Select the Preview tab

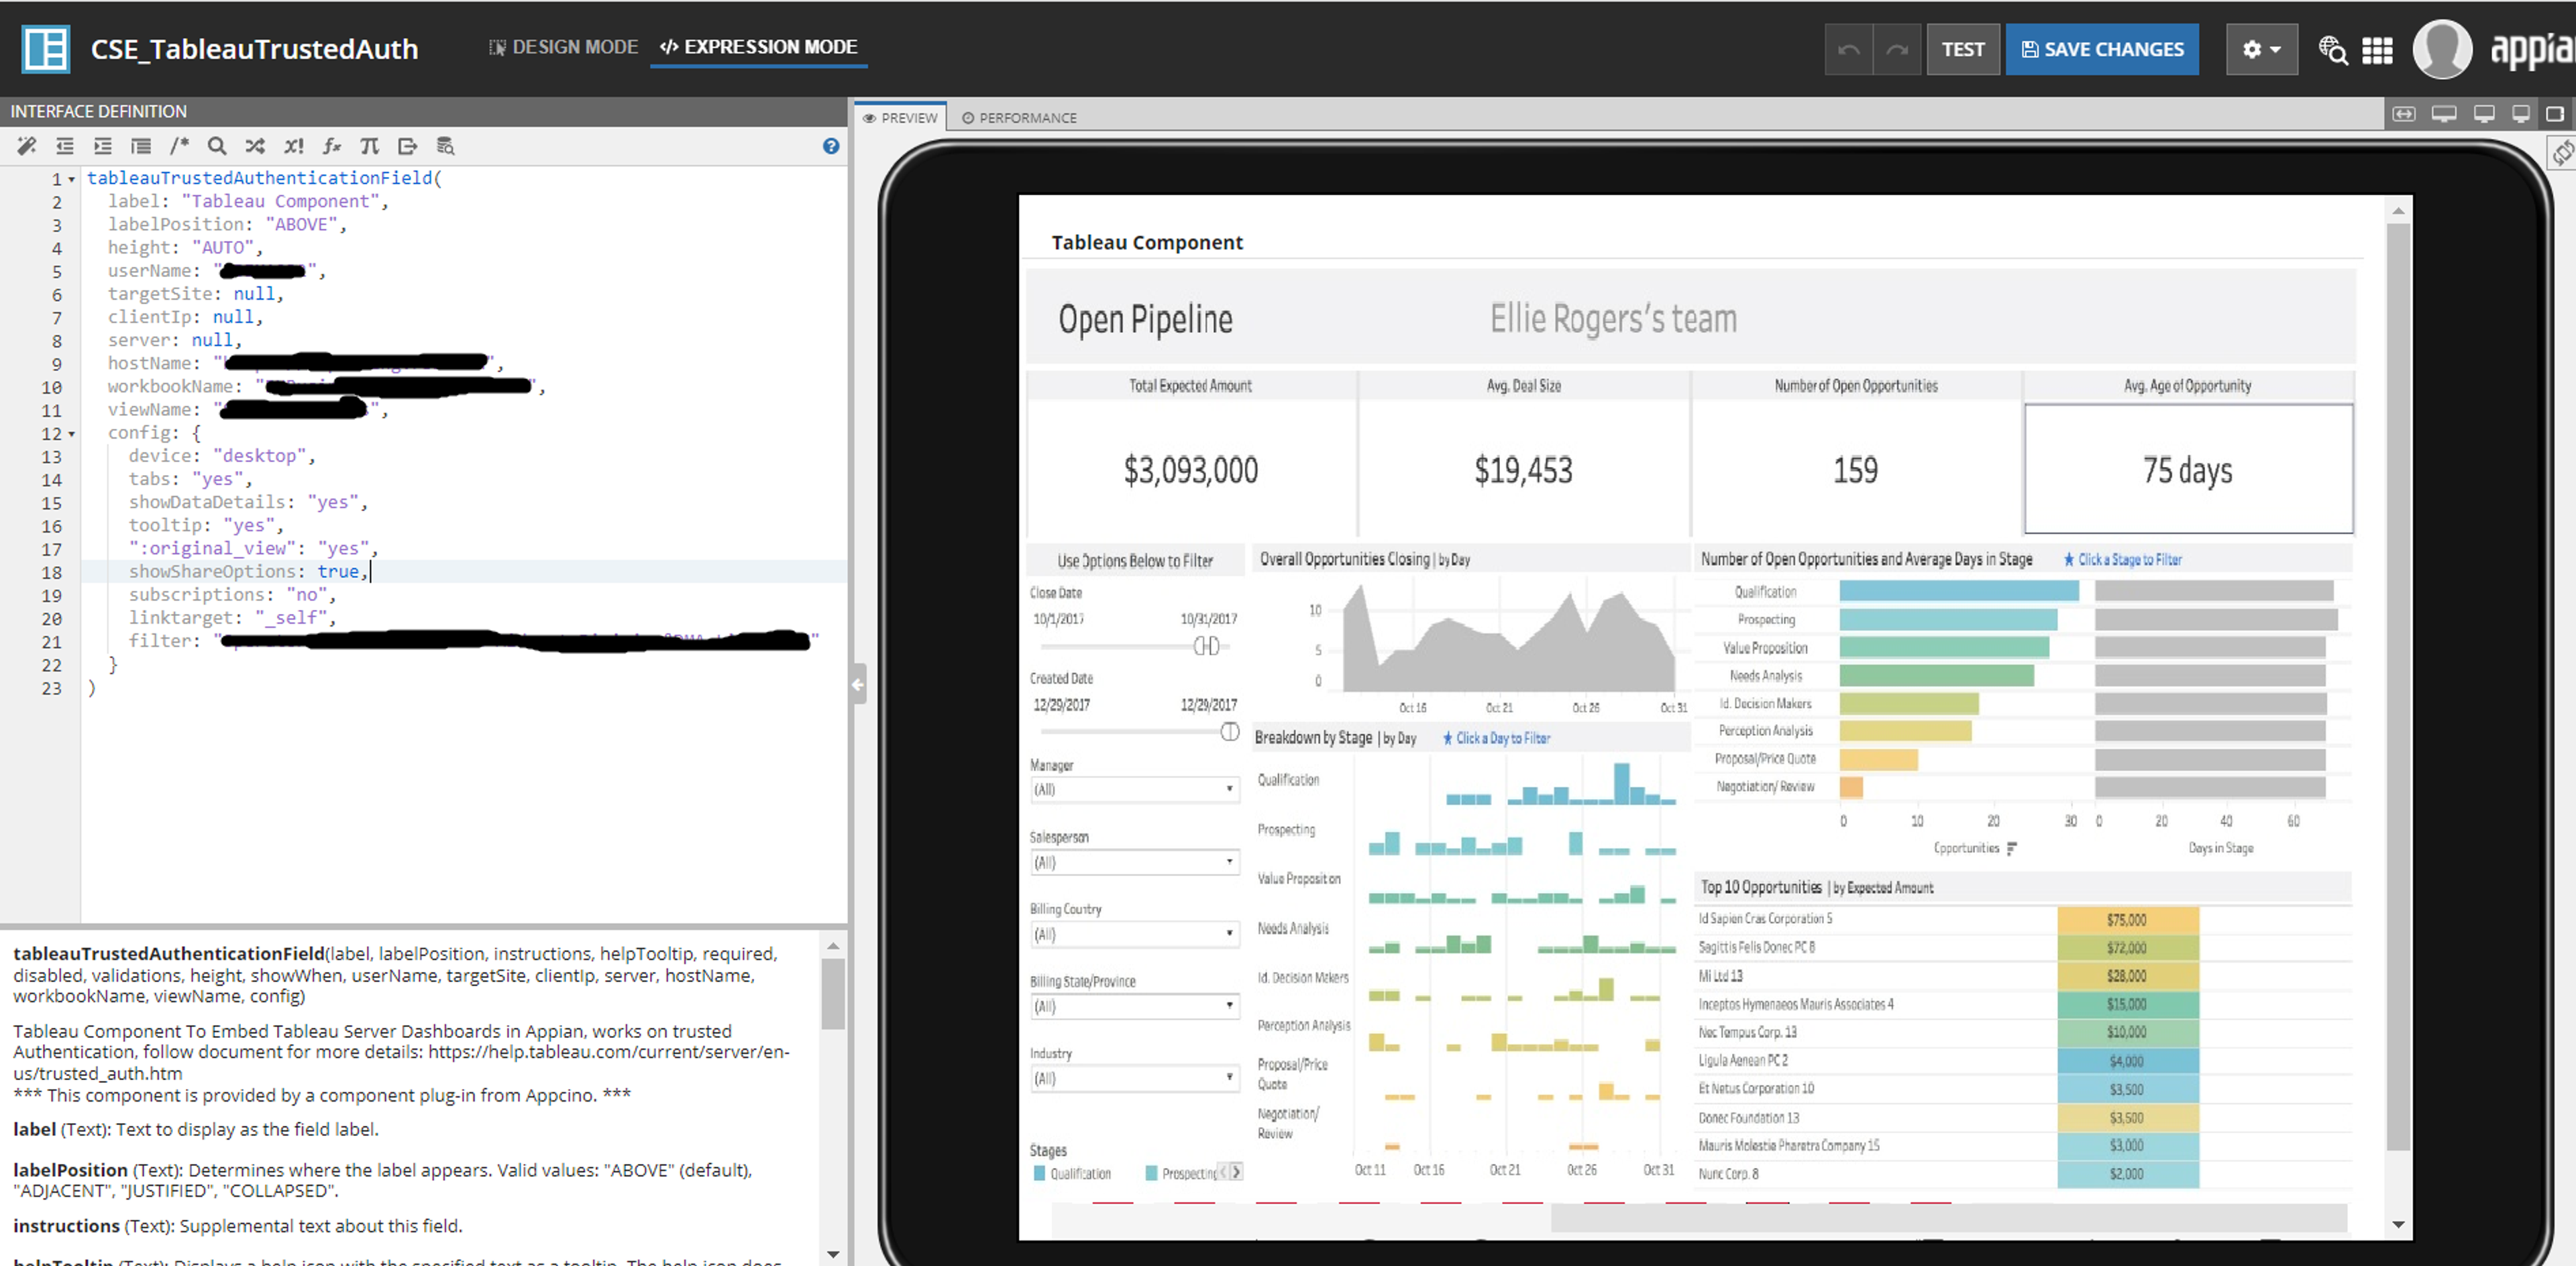tap(900, 117)
